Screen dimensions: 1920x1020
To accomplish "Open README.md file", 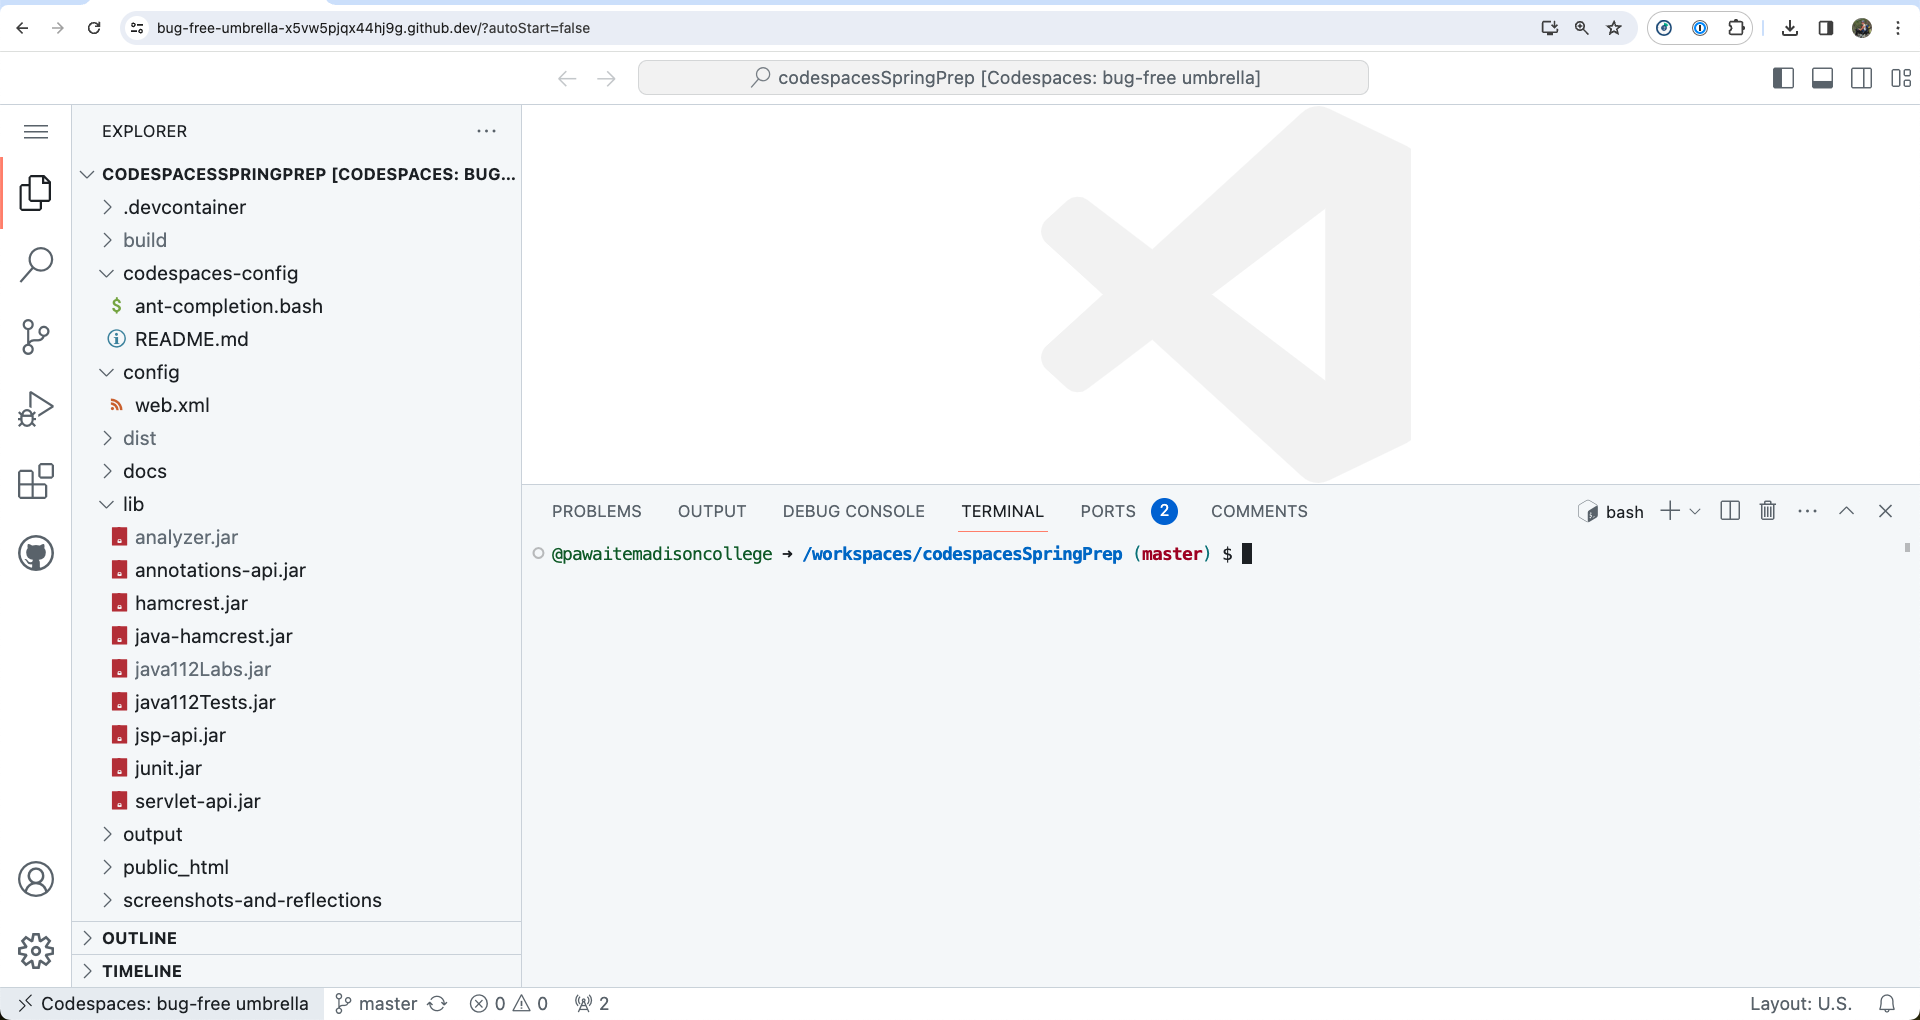I will 297,339.
